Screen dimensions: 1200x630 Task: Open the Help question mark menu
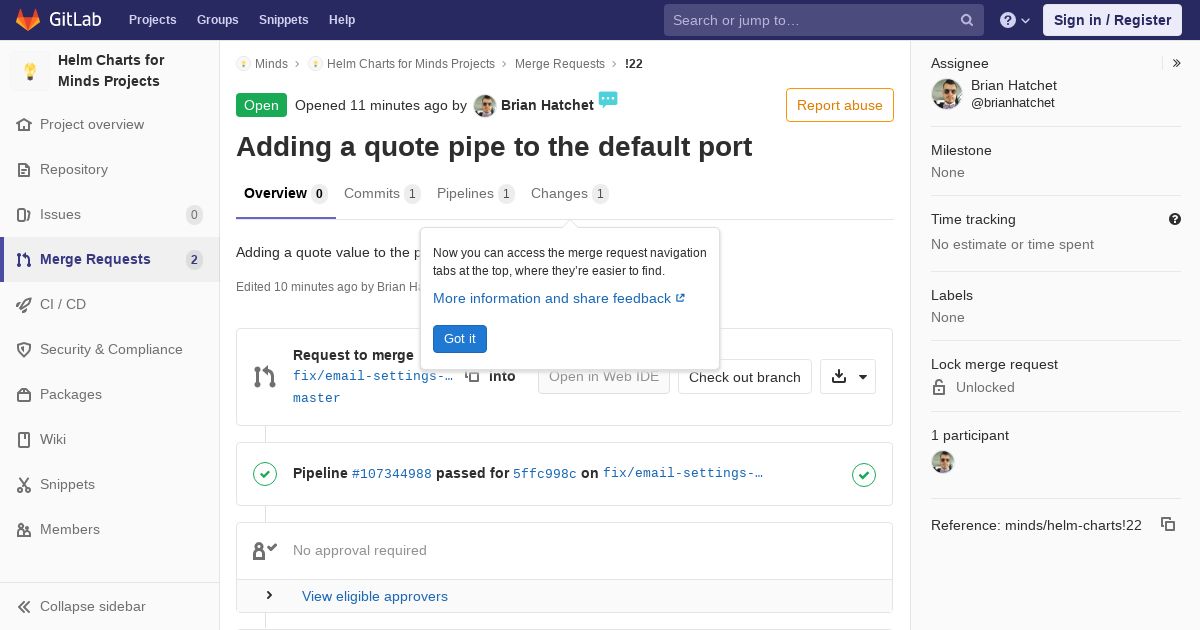tap(1015, 20)
